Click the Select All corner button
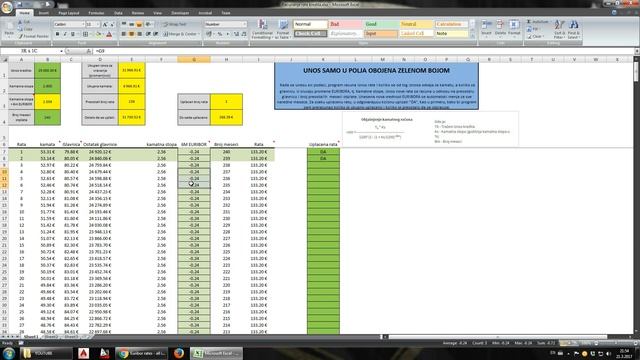The width and height of the screenshot is (640, 360). point(4,60)
